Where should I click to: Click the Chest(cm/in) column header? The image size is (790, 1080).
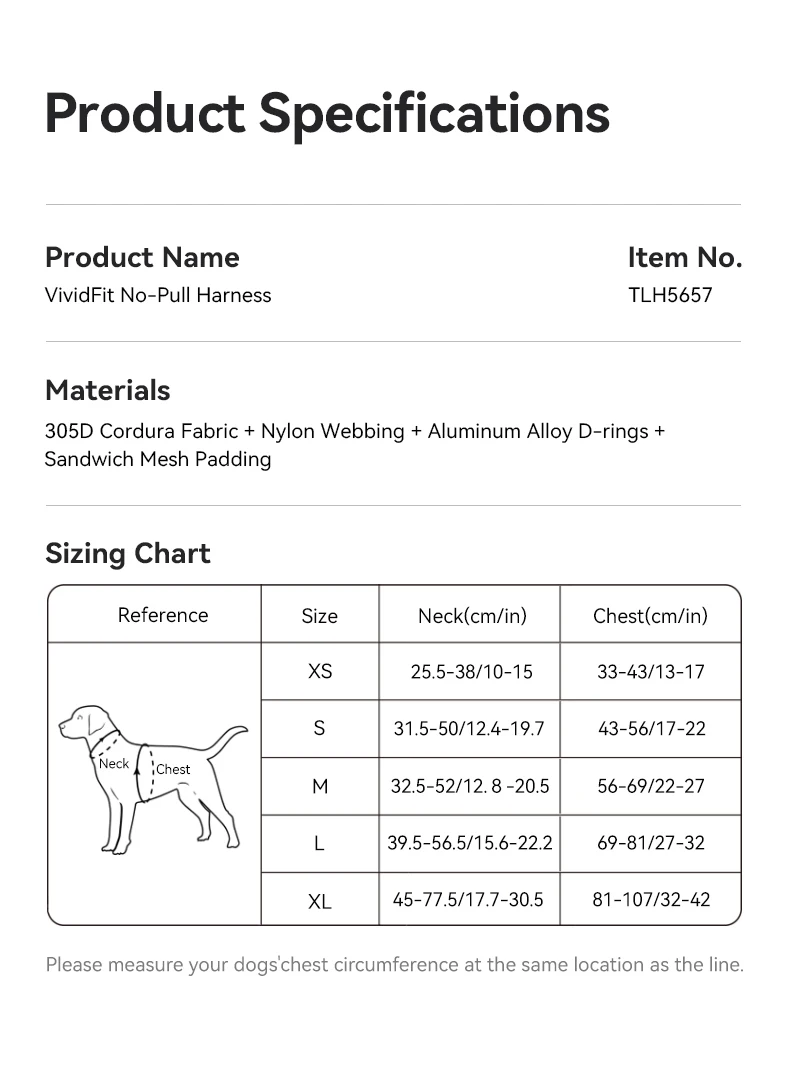tap(651, 616)
